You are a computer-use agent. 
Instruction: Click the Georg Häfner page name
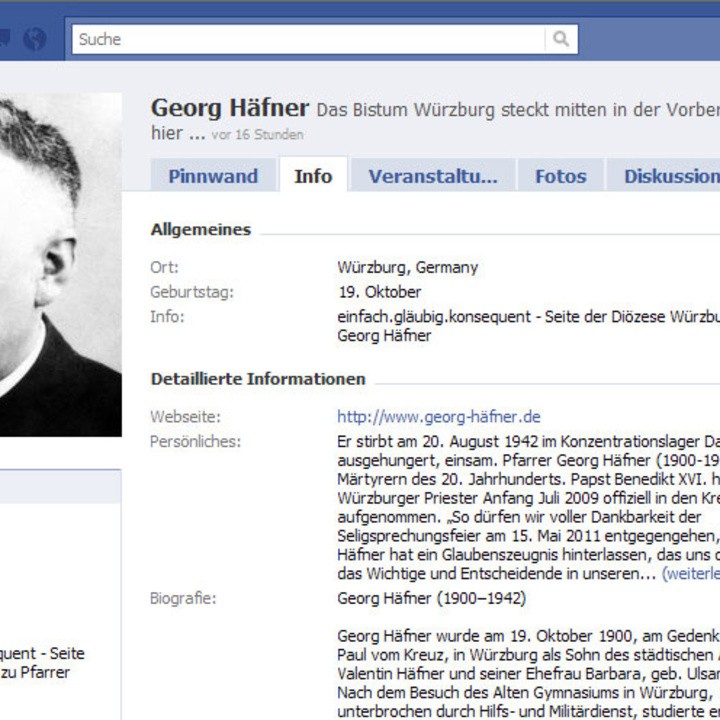(230, 108)
